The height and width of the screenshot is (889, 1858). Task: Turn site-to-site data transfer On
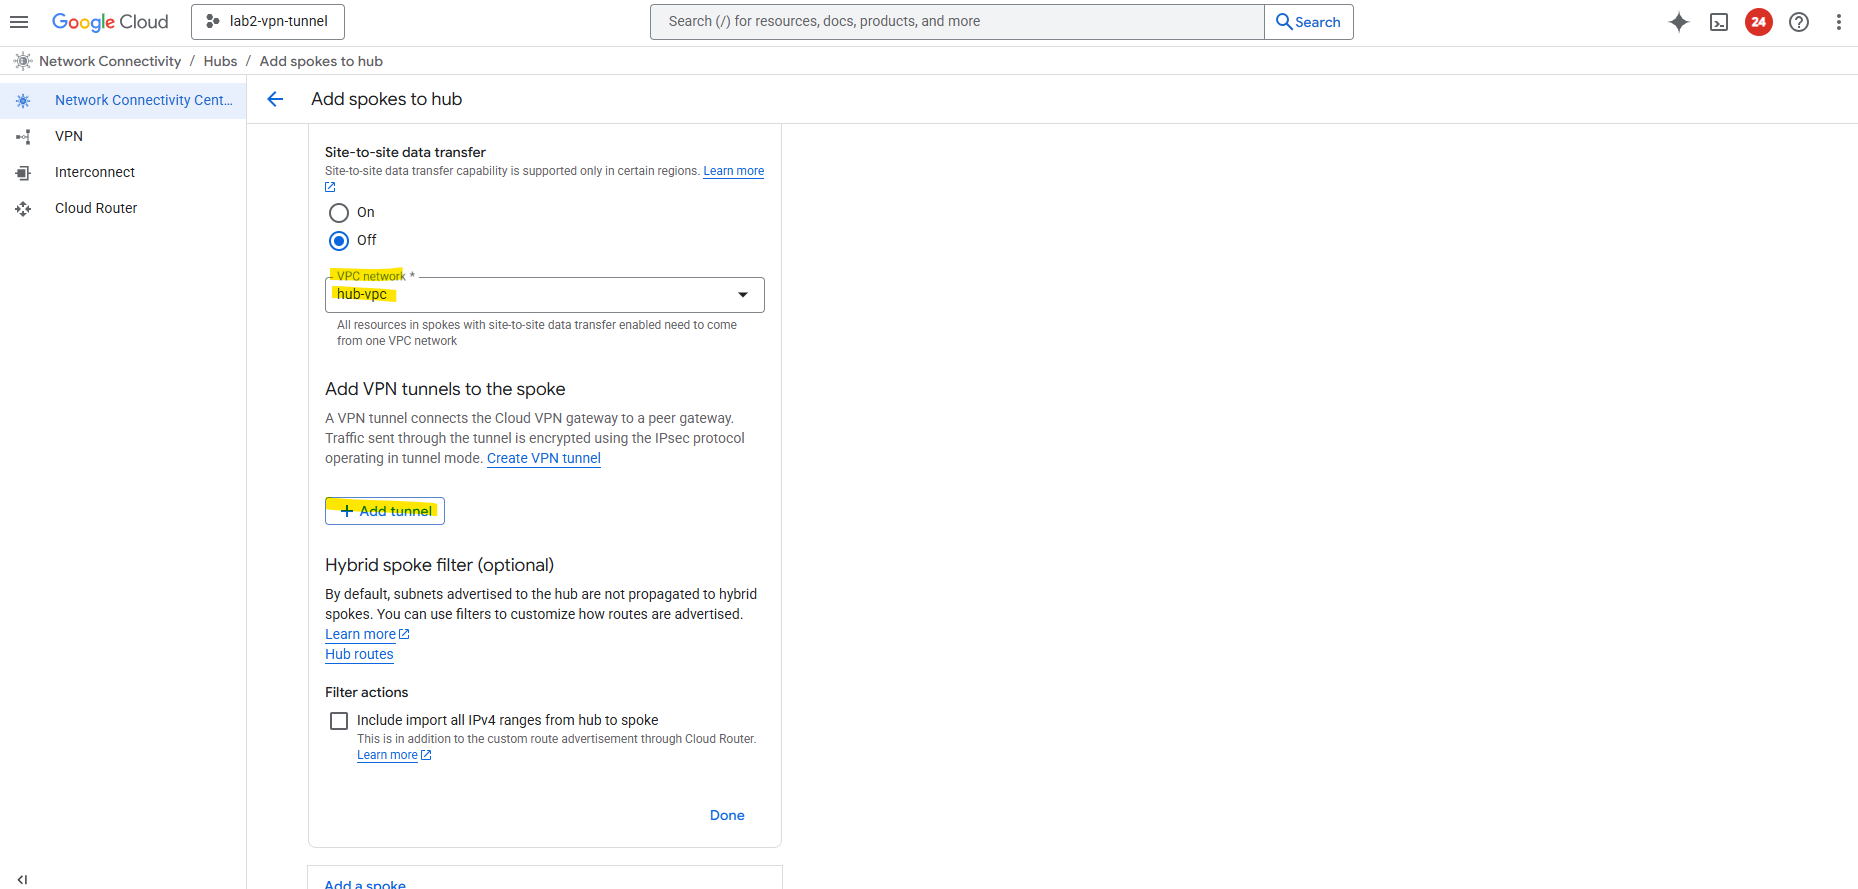click(x=339, y=213)
